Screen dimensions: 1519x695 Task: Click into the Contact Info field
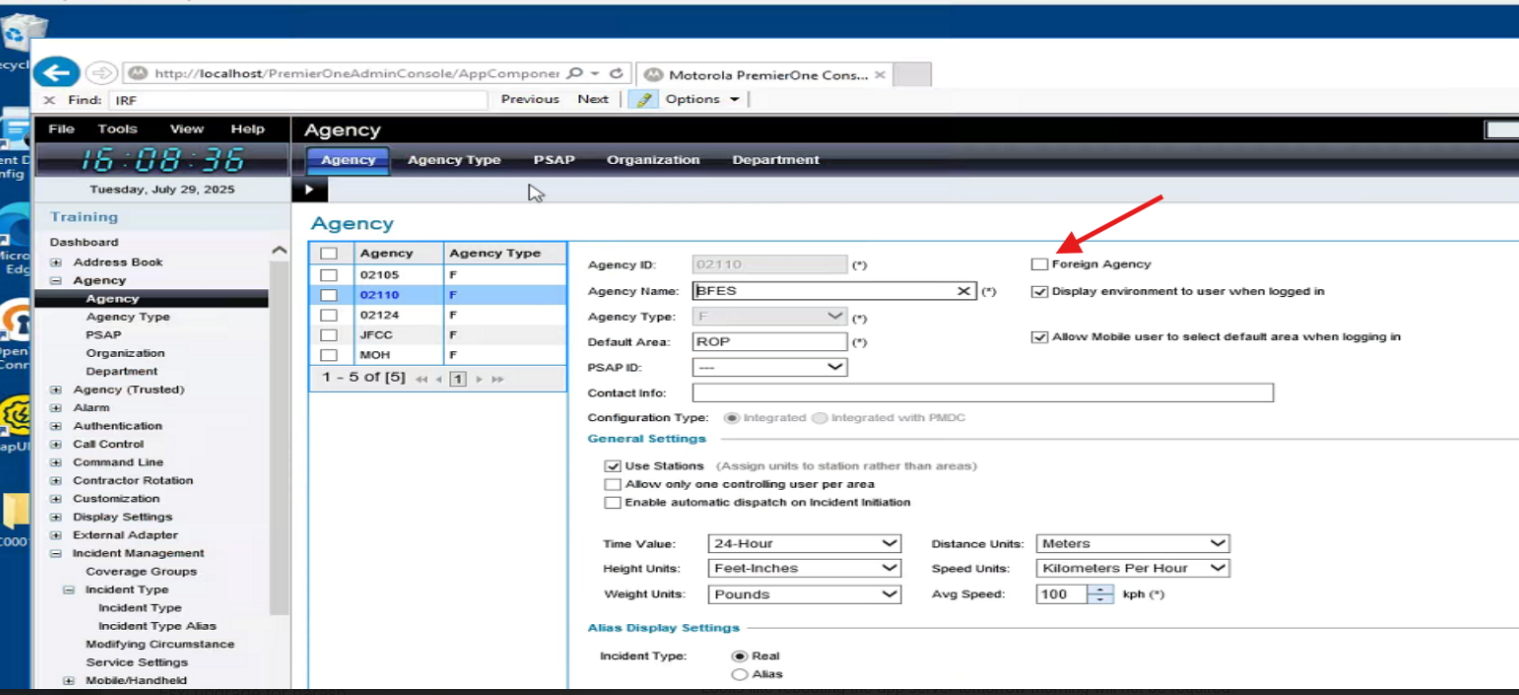[x=982, y=393]
